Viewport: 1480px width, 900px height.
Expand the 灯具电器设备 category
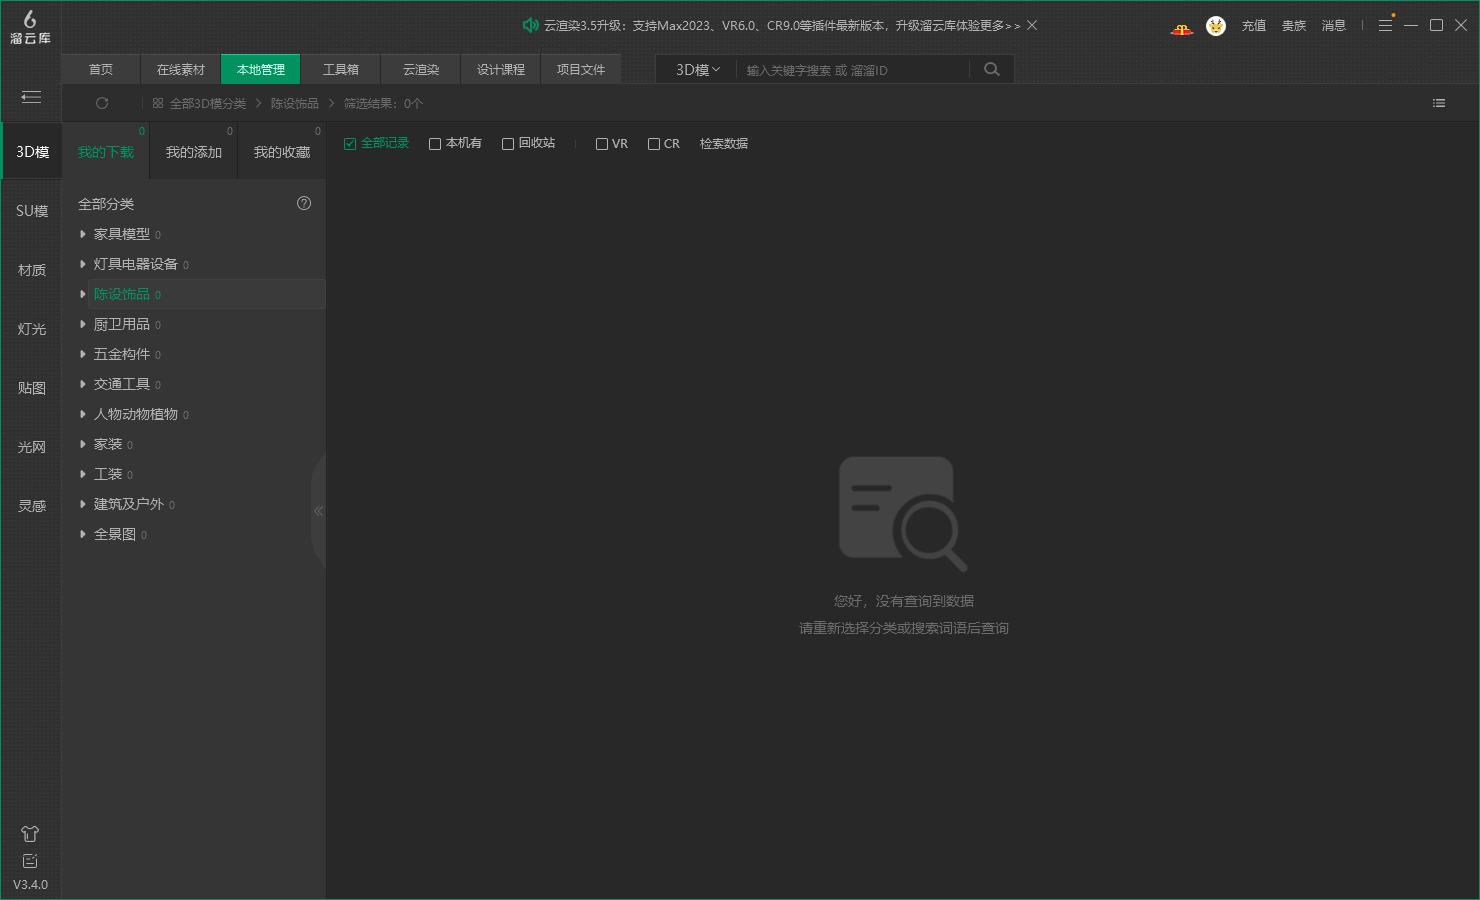tap(83, 264)
